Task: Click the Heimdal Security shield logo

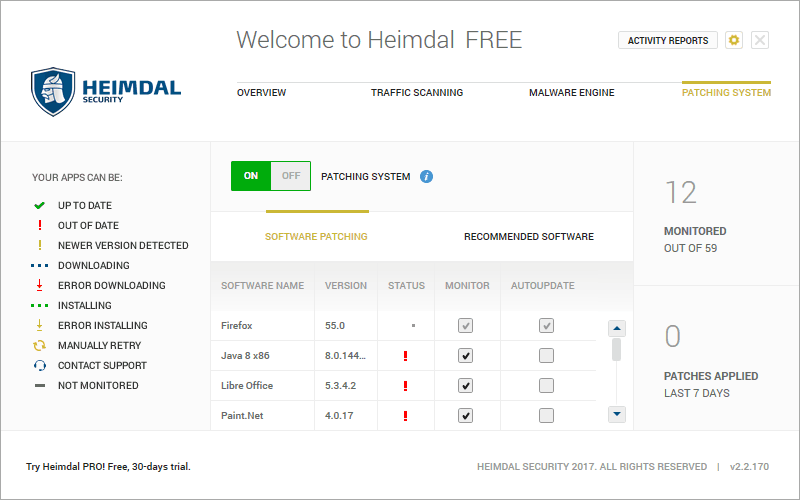Action: tap(53, 92)
